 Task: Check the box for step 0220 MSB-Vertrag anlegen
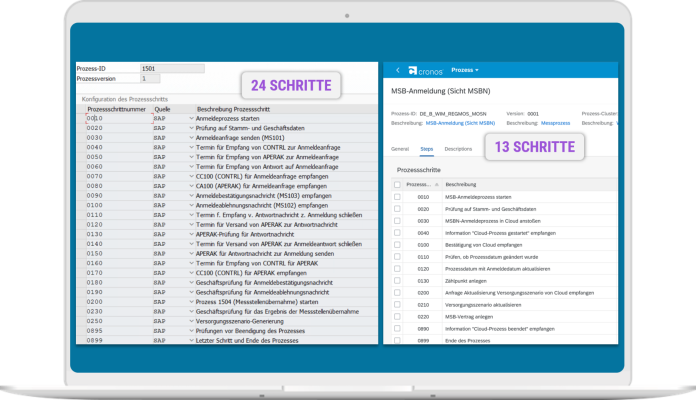pyautogui.click(x=397, y=317)
